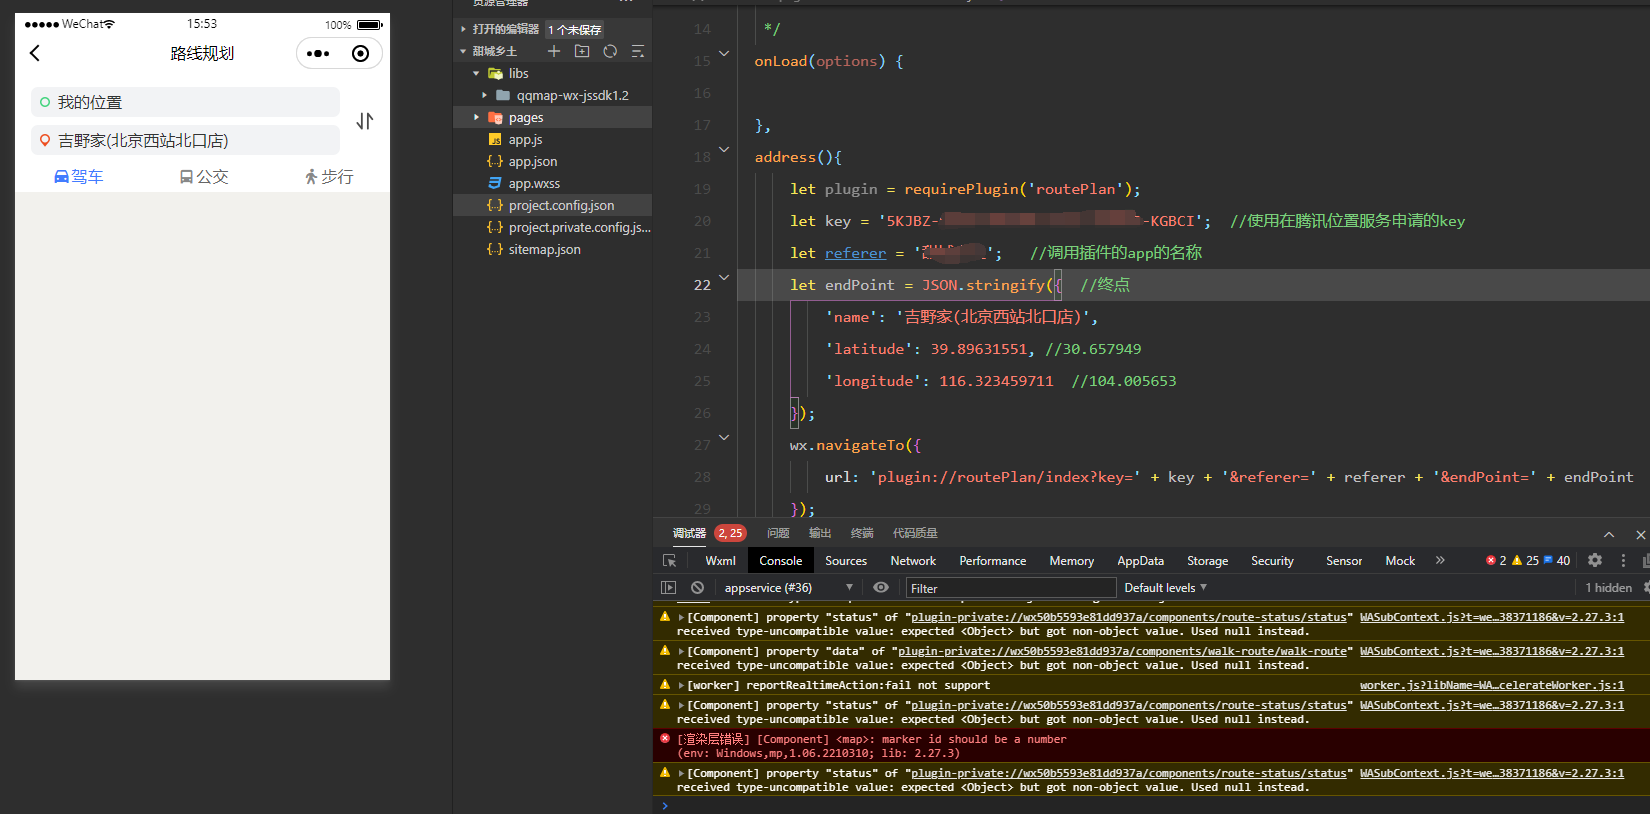
Task: Open the Wxml devtools tab
Action: point(720,561)
